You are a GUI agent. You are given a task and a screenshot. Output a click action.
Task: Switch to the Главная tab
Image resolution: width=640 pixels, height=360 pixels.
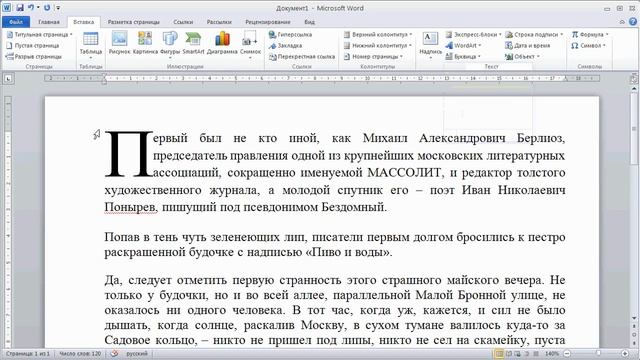click(x=49, y=22)
